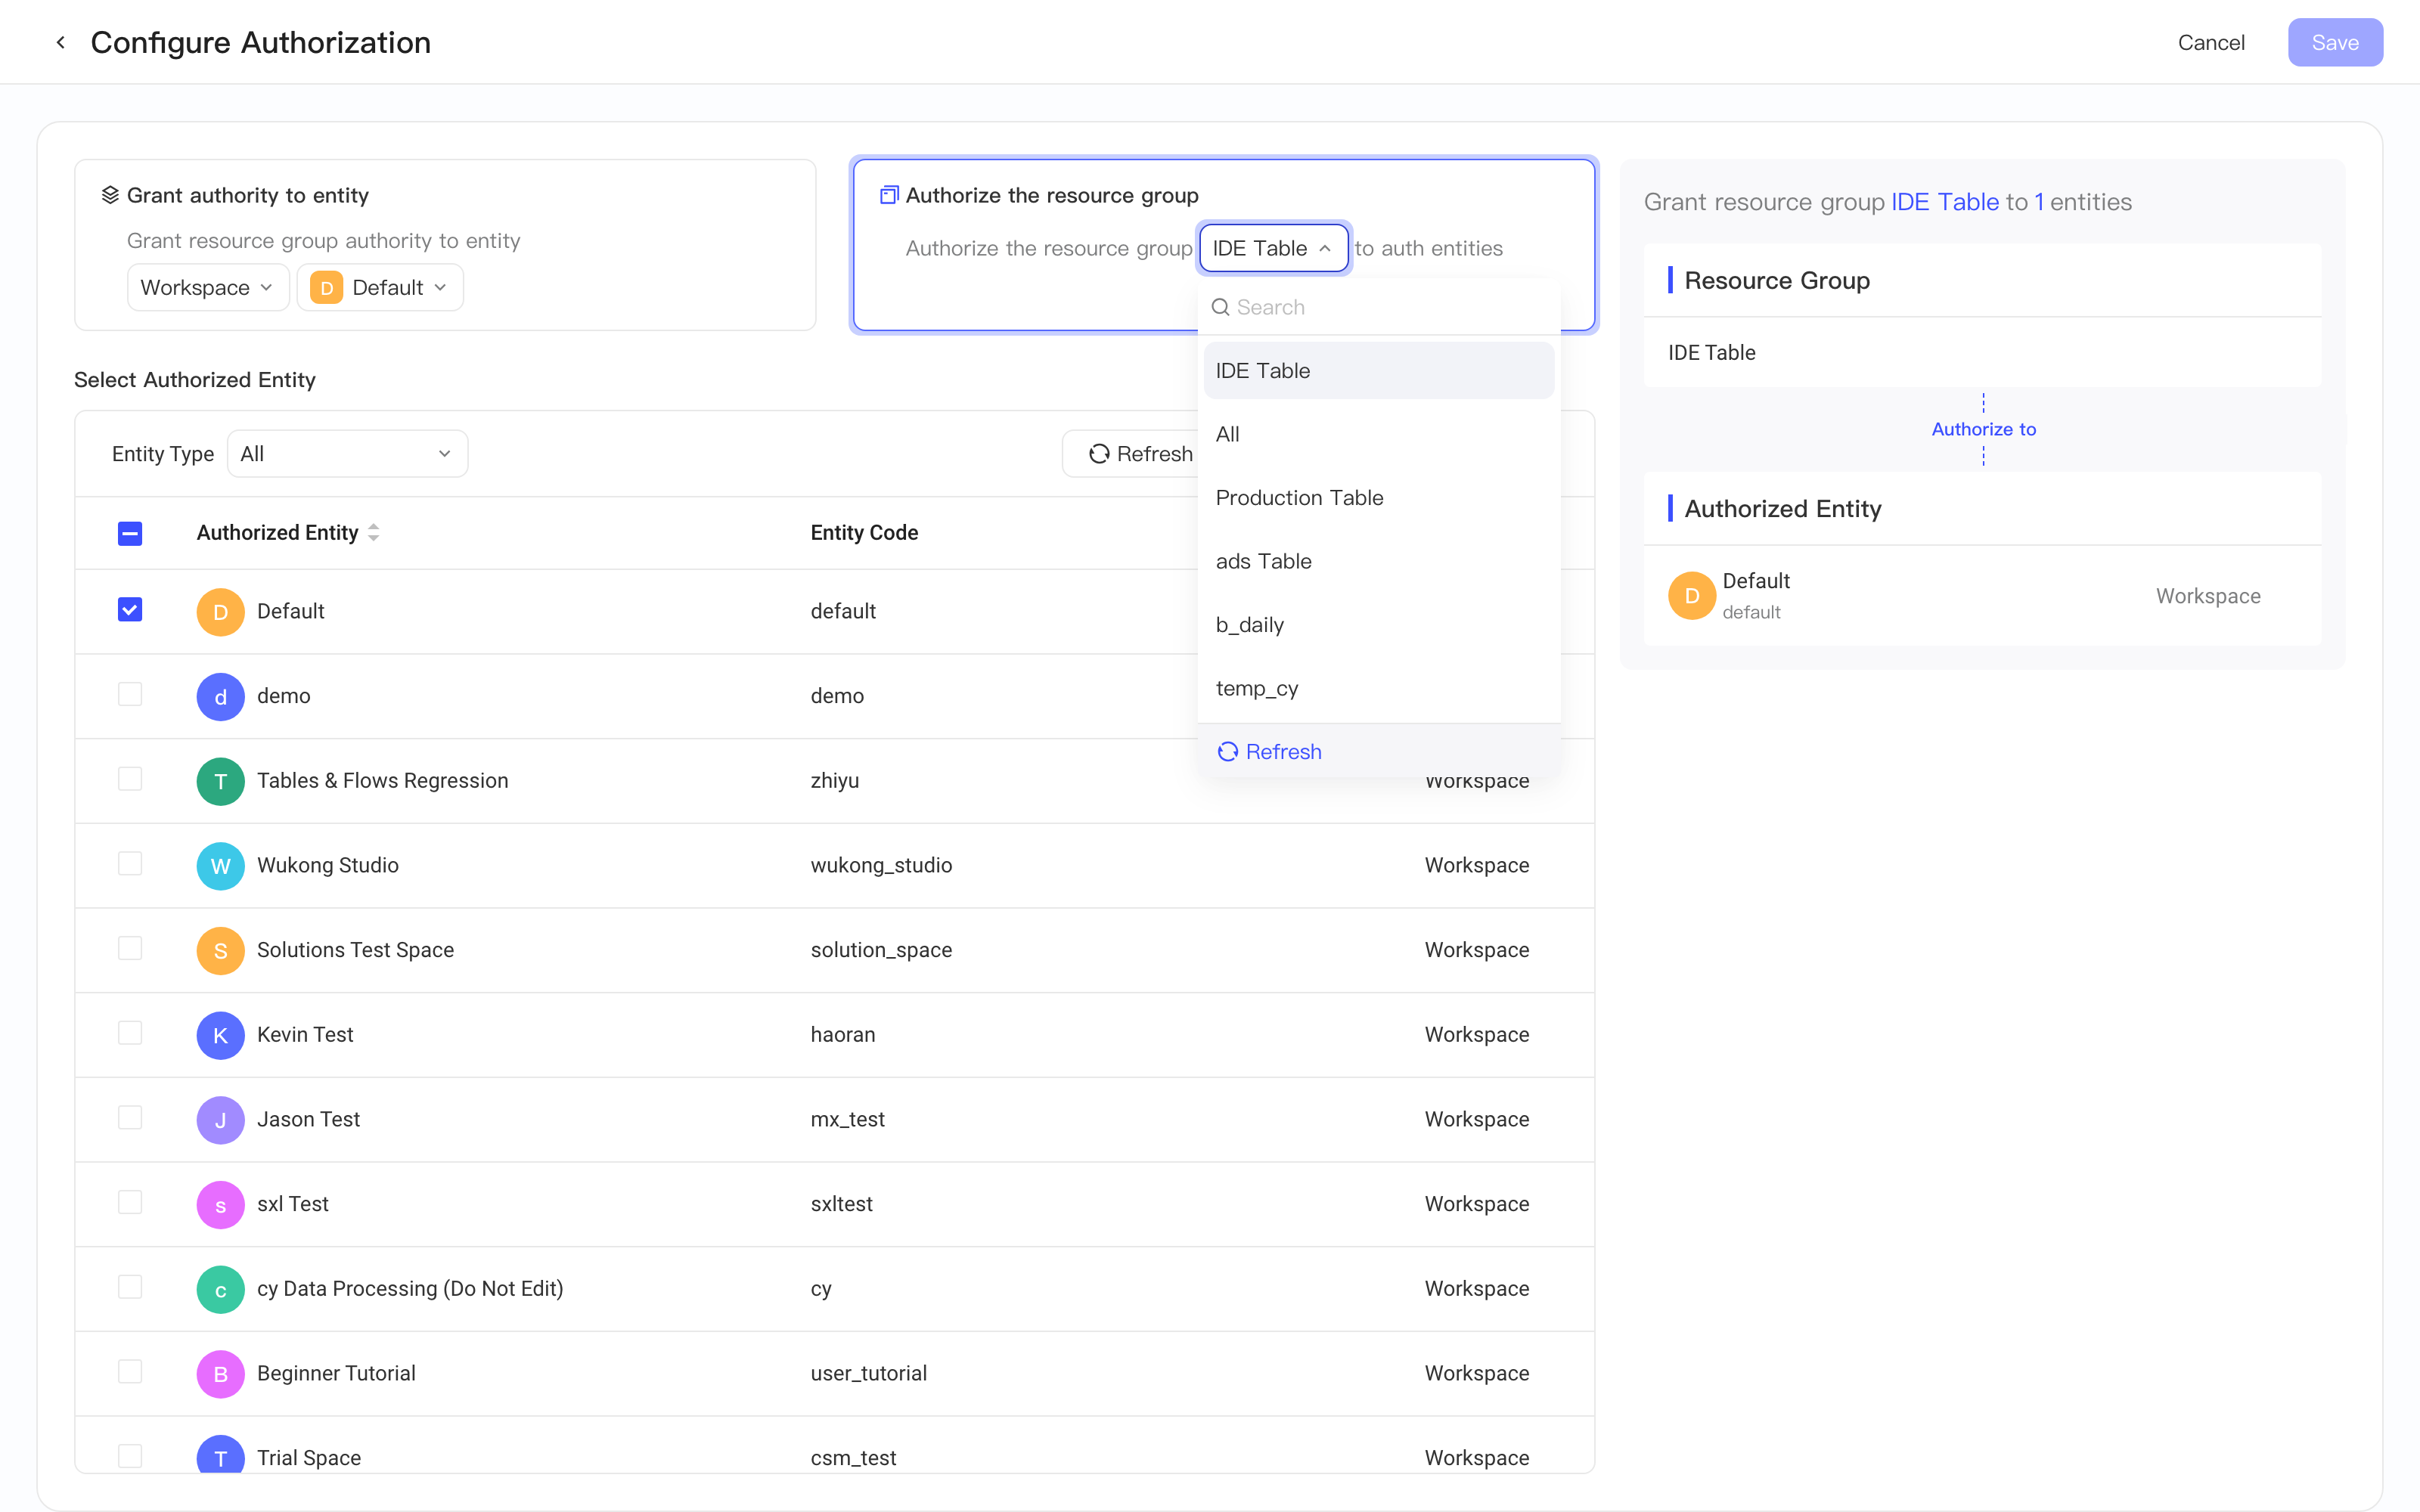The image size is (2420, 1512).
Task: Click the S avatar for Solutions Test Space
Action: point(220,951)
